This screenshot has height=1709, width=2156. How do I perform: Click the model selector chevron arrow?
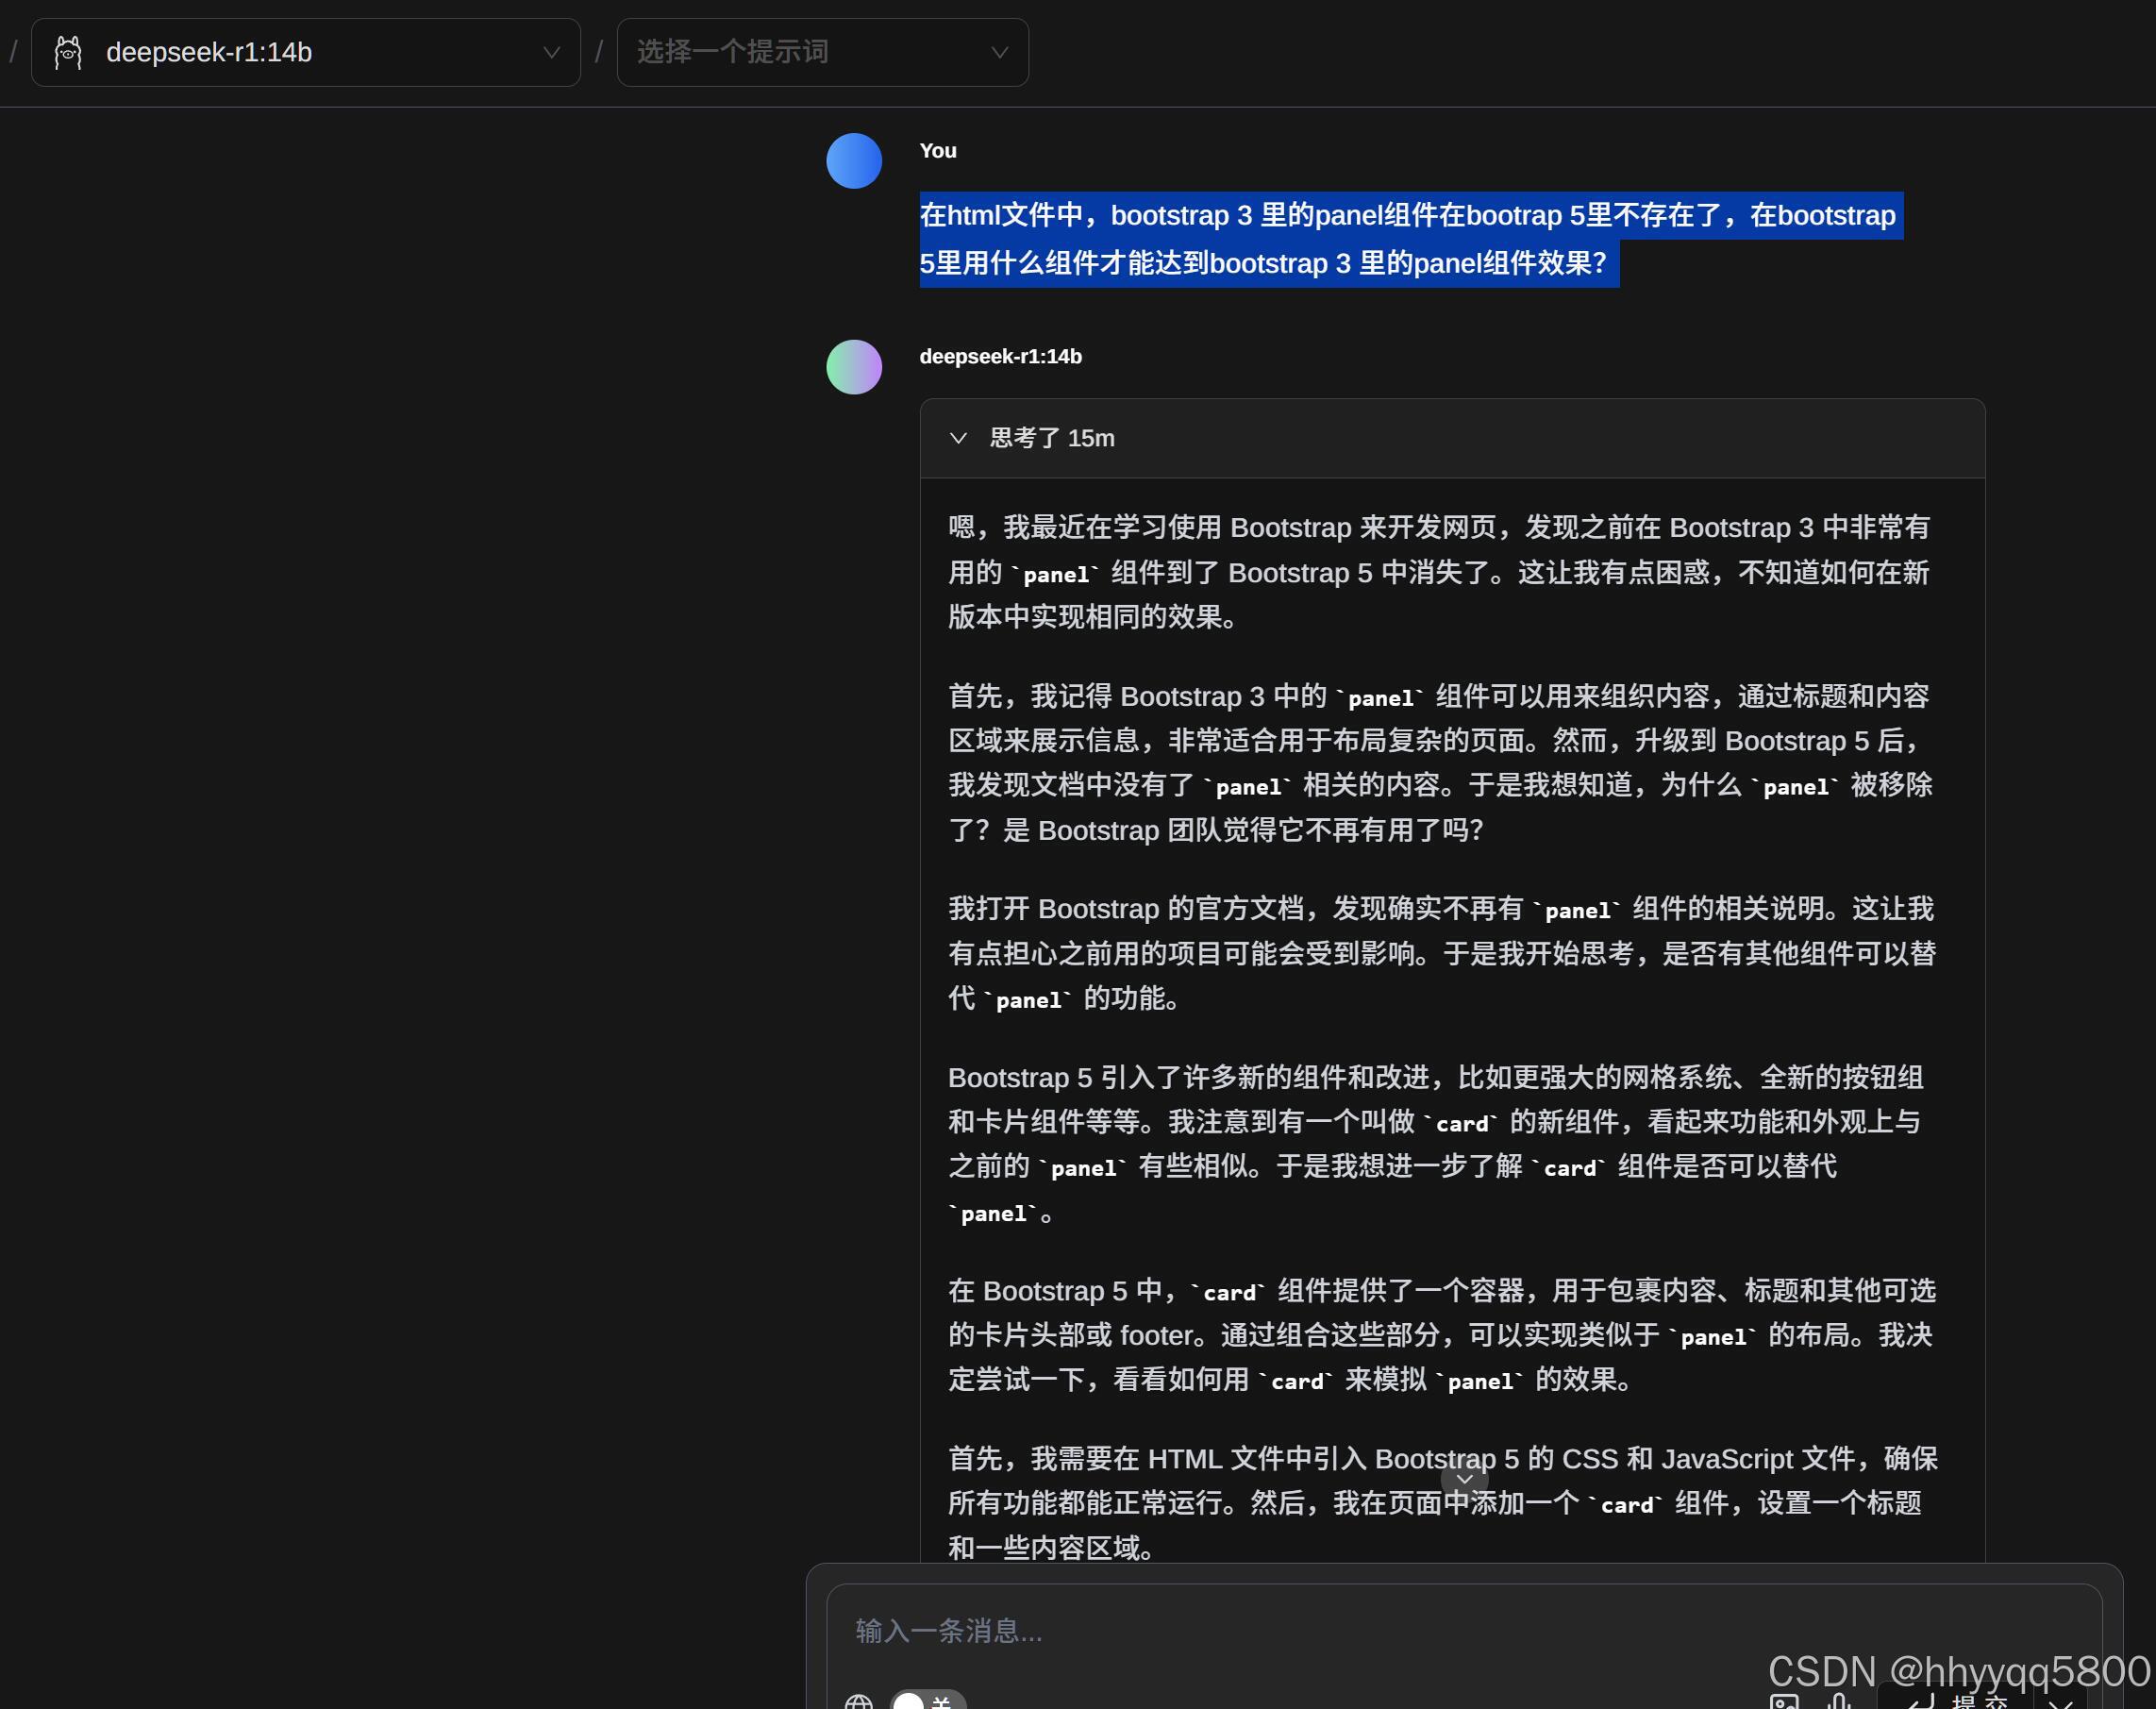tap(551, 52)
